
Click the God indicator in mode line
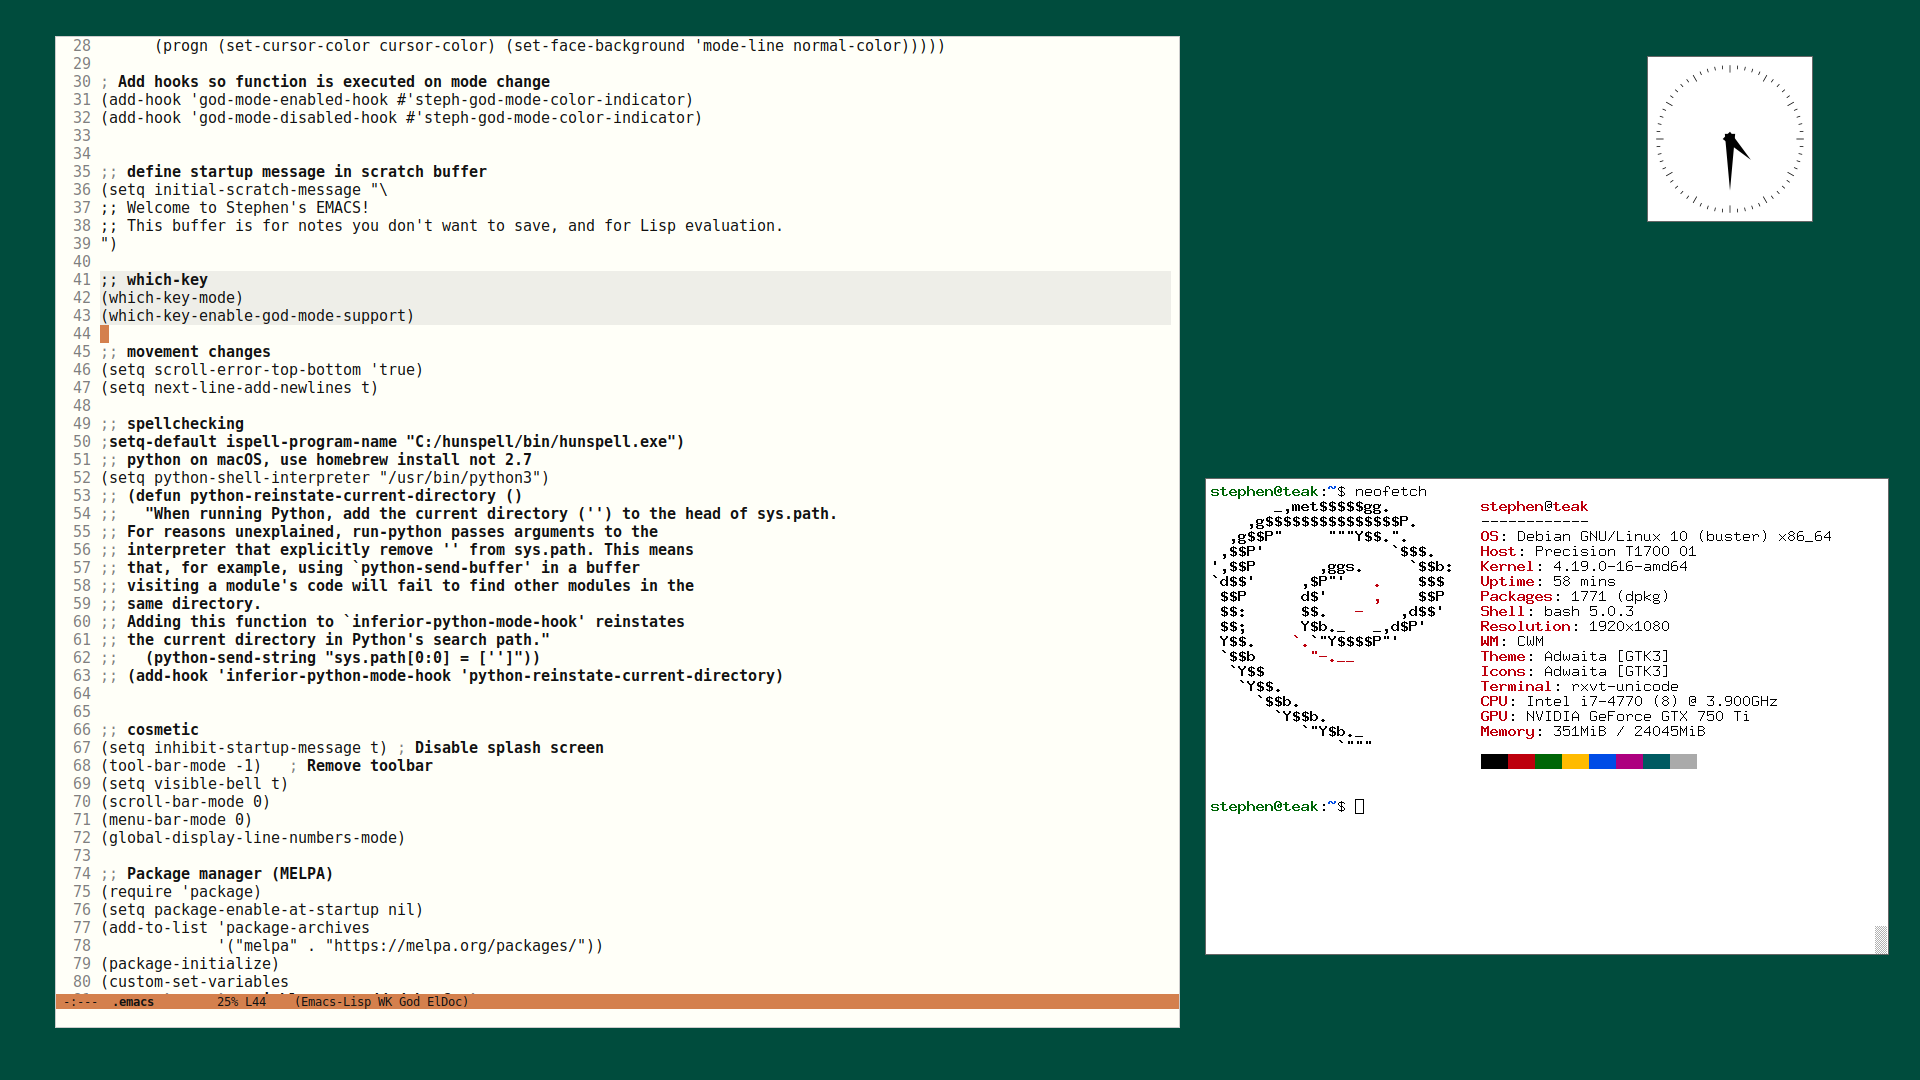(x=409, y=1002)
